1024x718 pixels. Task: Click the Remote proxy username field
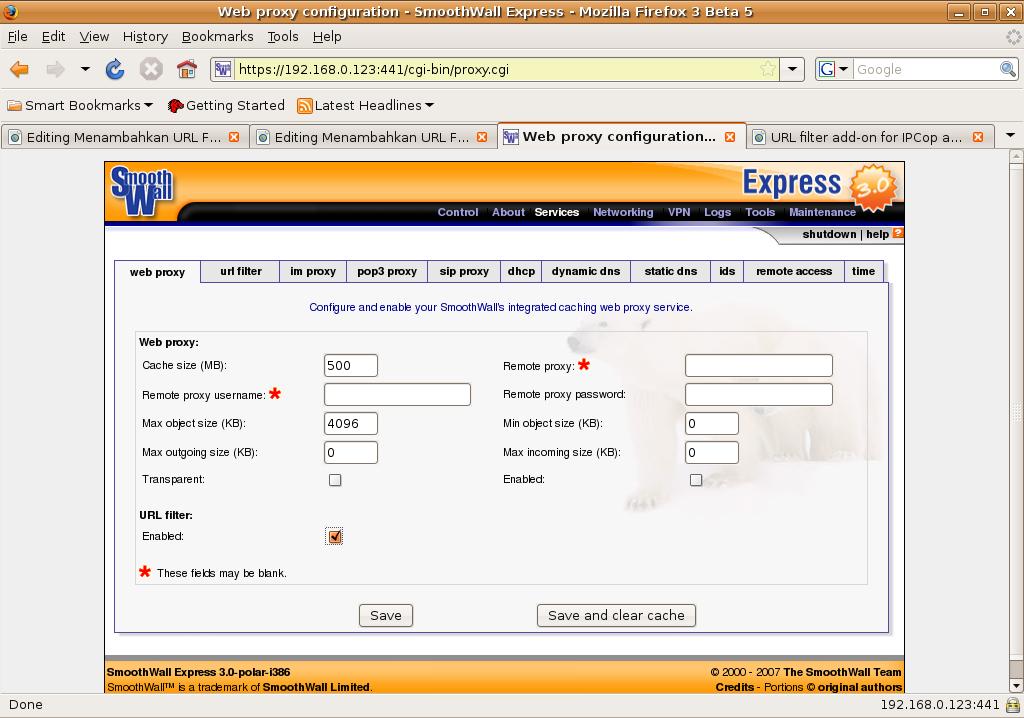point(397,395)
